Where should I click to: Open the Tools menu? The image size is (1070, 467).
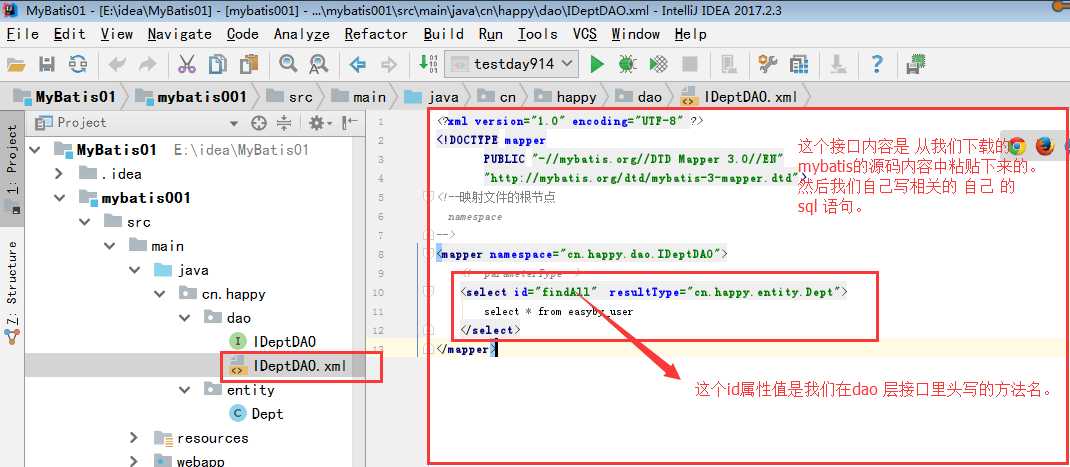tap(537, 34)
